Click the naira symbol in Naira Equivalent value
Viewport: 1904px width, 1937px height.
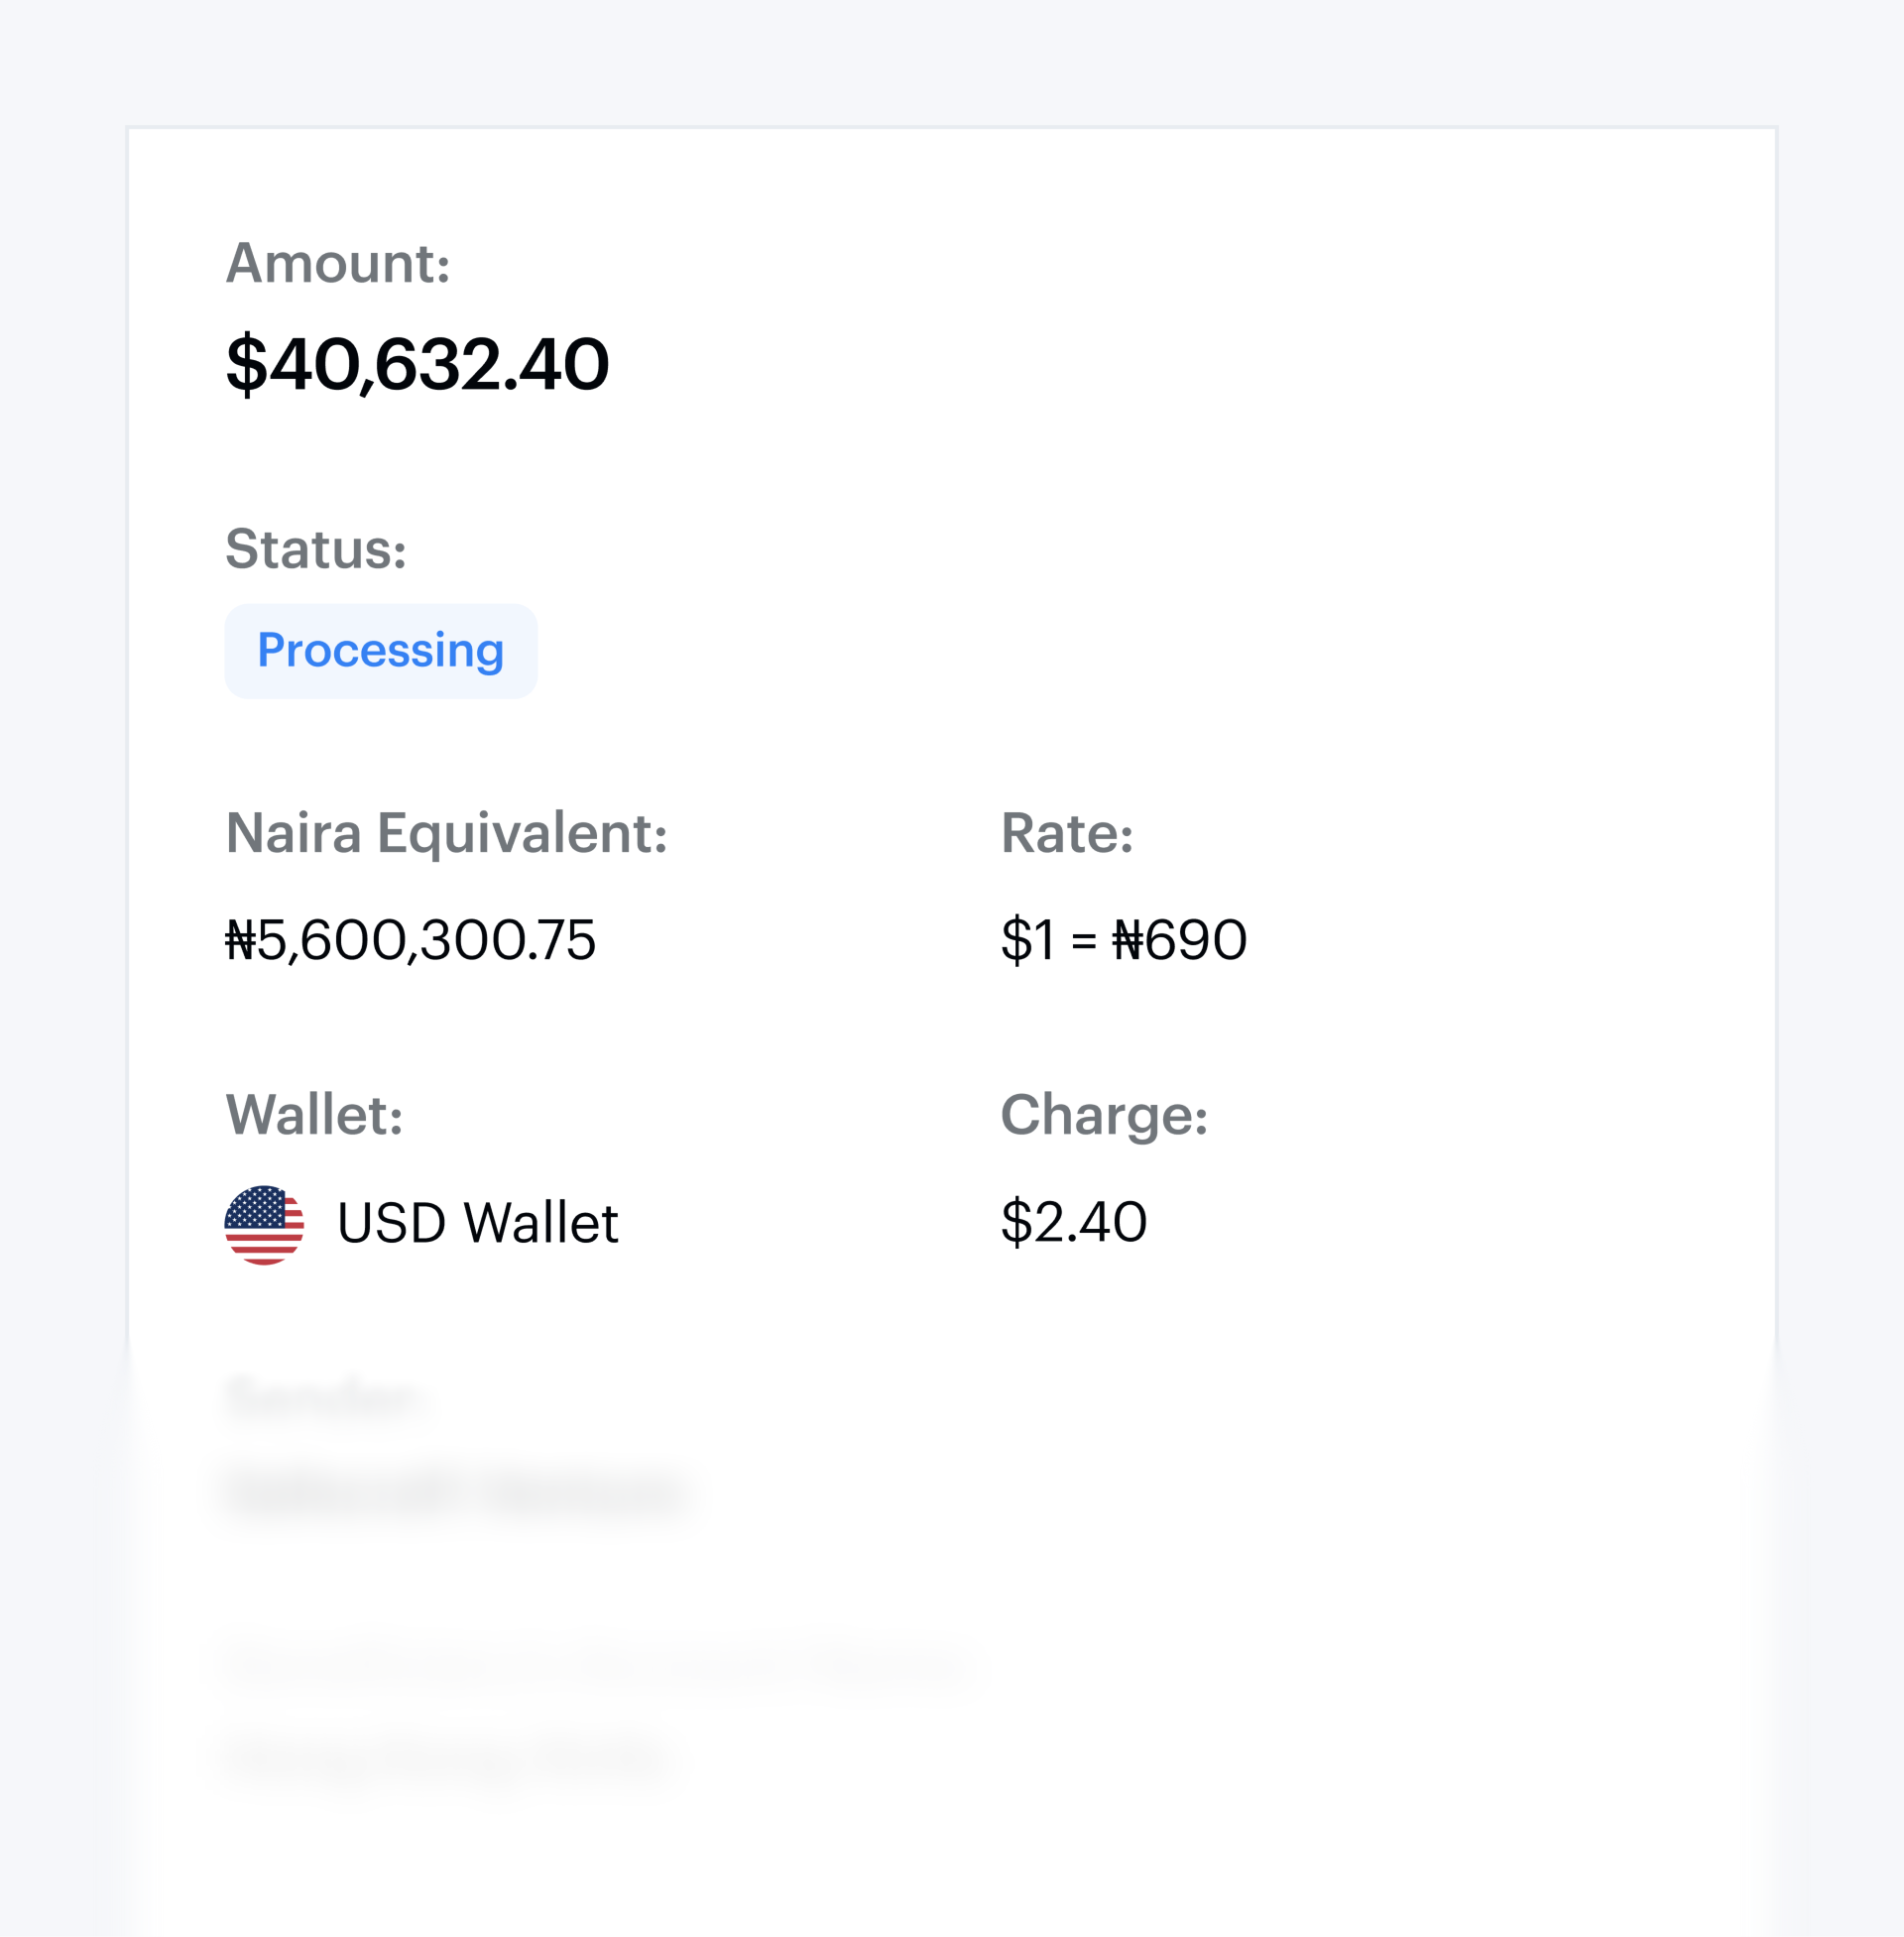[x=241, y=940]
